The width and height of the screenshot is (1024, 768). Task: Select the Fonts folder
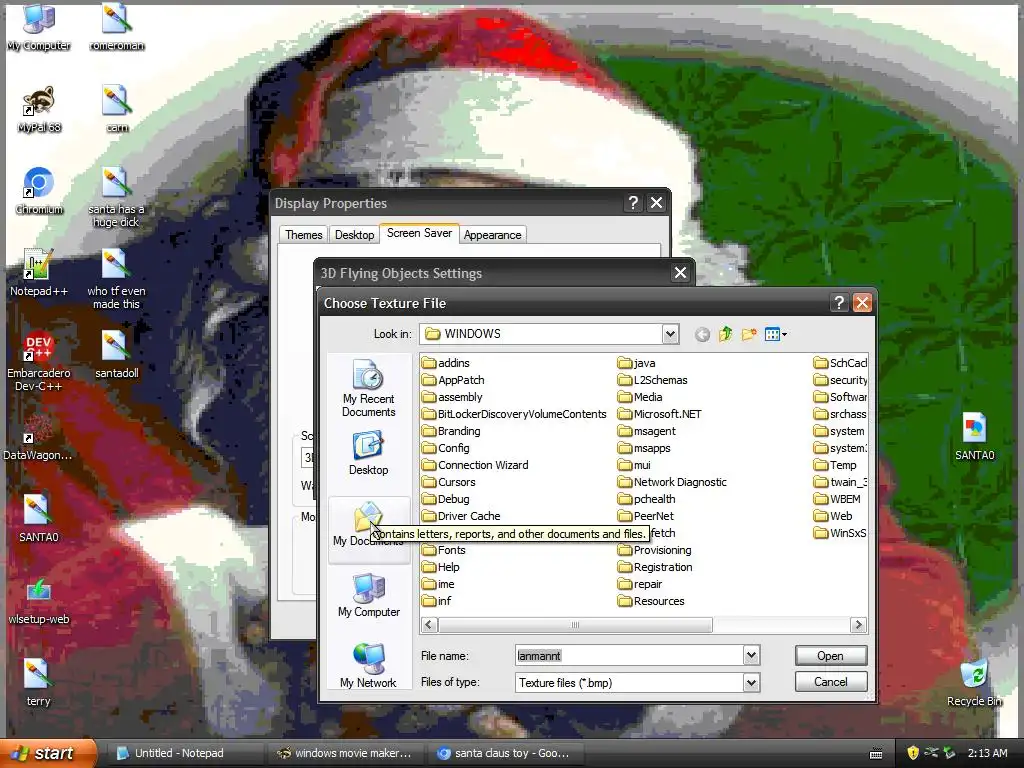point(444,550)
